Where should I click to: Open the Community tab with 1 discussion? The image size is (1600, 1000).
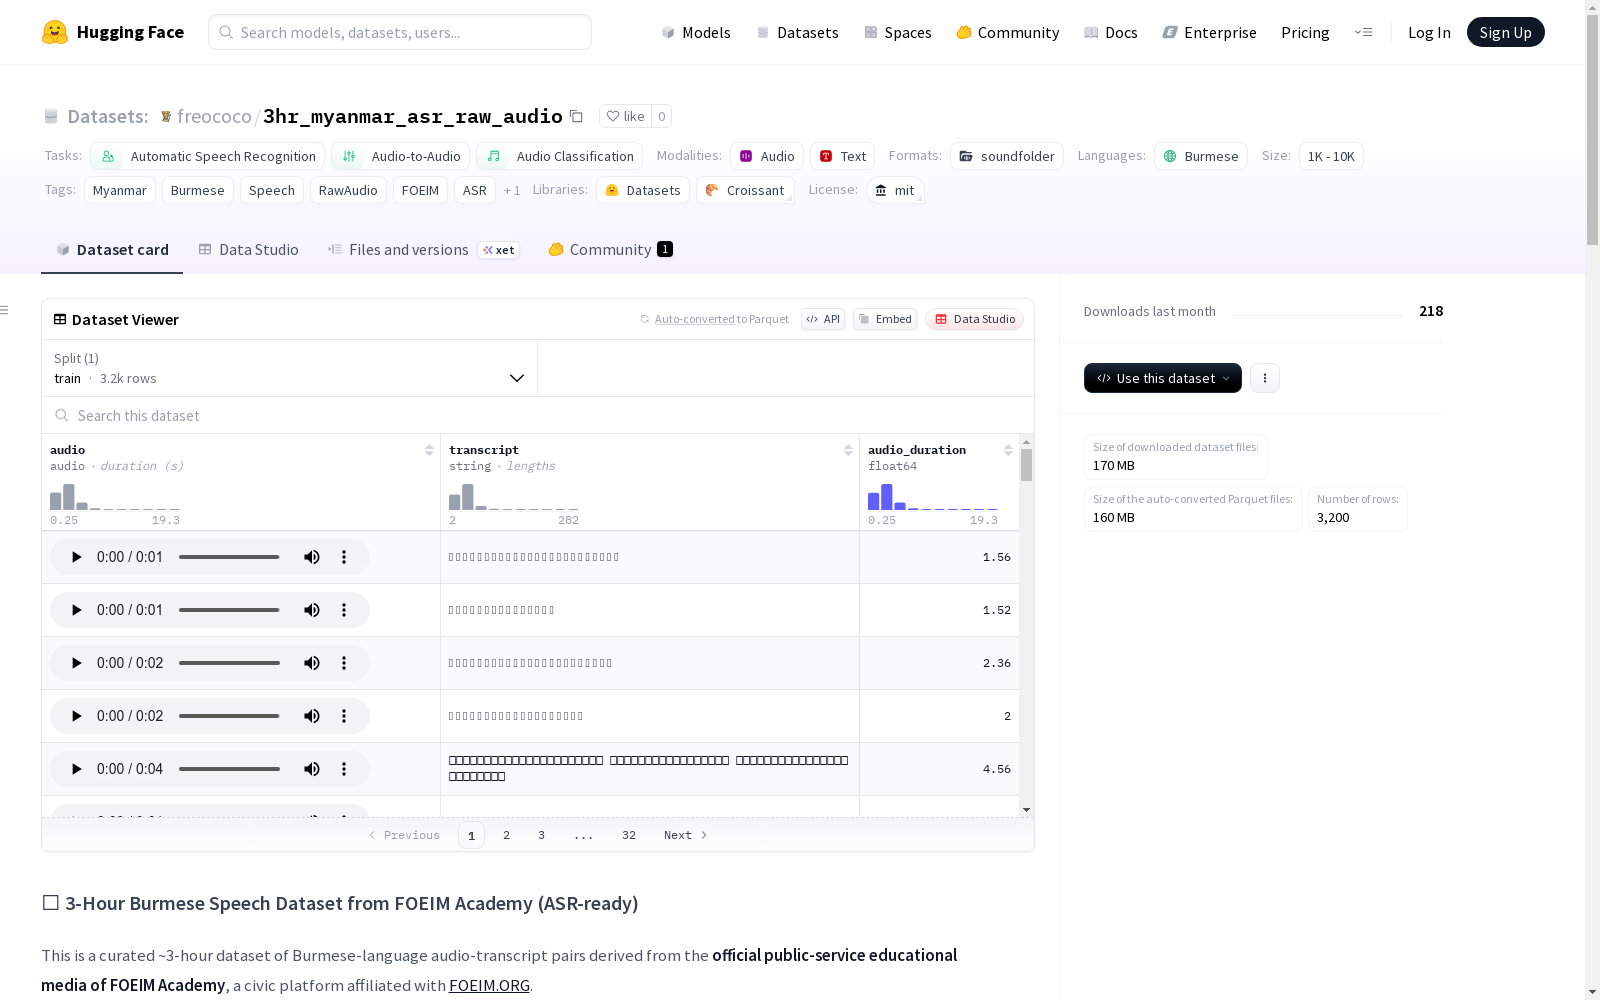[x=610, y=250]
